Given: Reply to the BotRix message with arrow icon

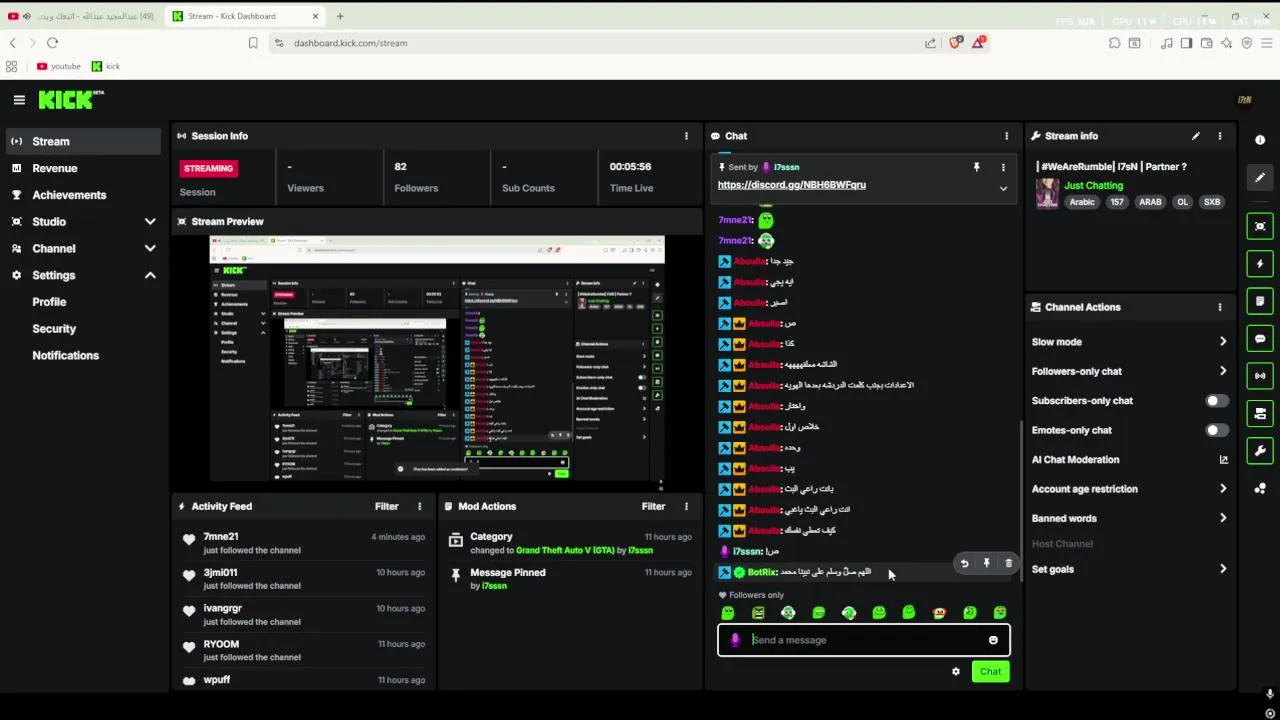Looking at the screenshot, I should [x=964, y=564].
